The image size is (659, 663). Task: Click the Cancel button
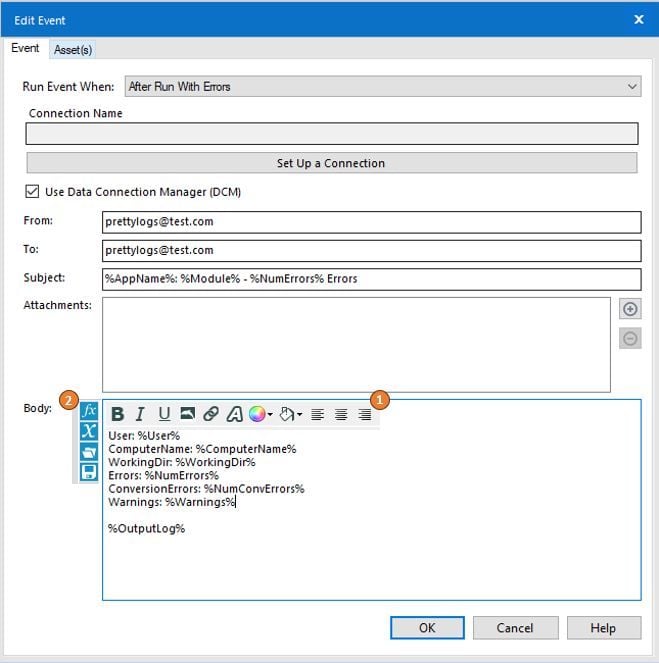[515, 627]
